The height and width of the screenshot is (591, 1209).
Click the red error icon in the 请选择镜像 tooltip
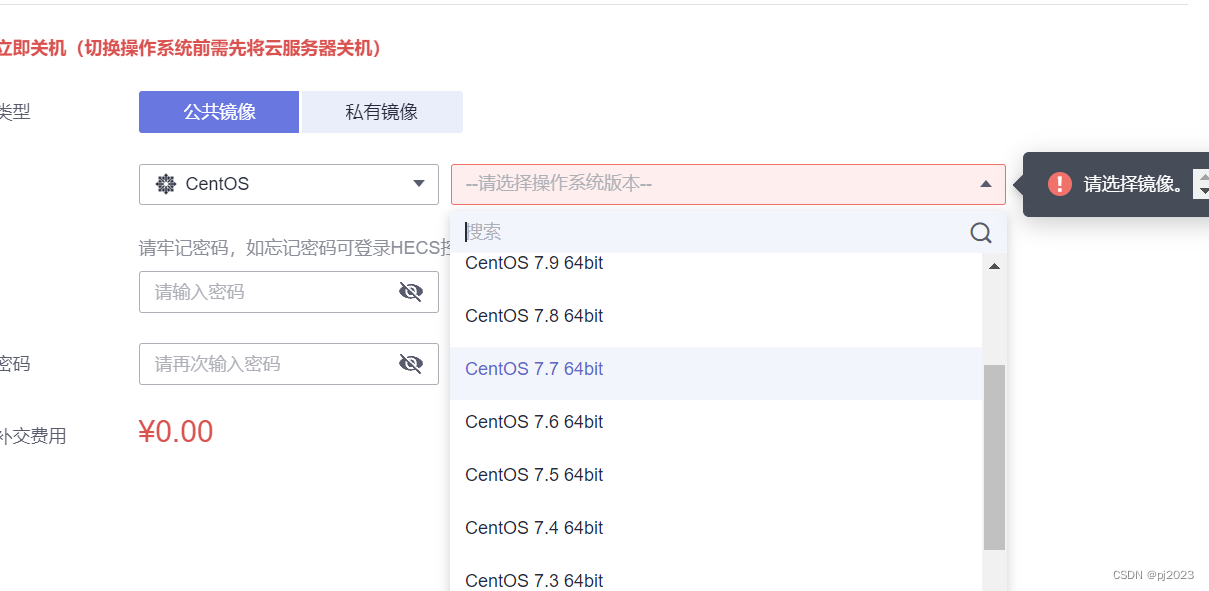(x=1060, y=184)
